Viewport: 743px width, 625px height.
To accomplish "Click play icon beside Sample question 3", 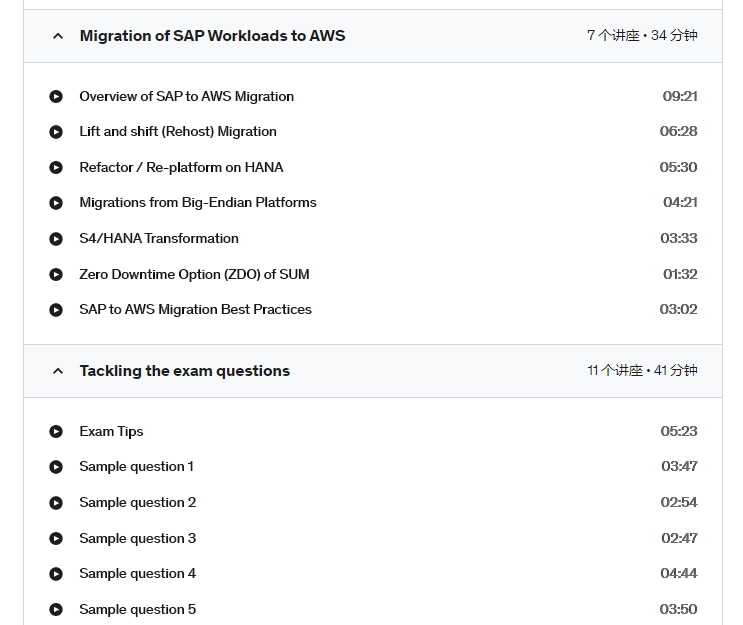I will 56,539.
